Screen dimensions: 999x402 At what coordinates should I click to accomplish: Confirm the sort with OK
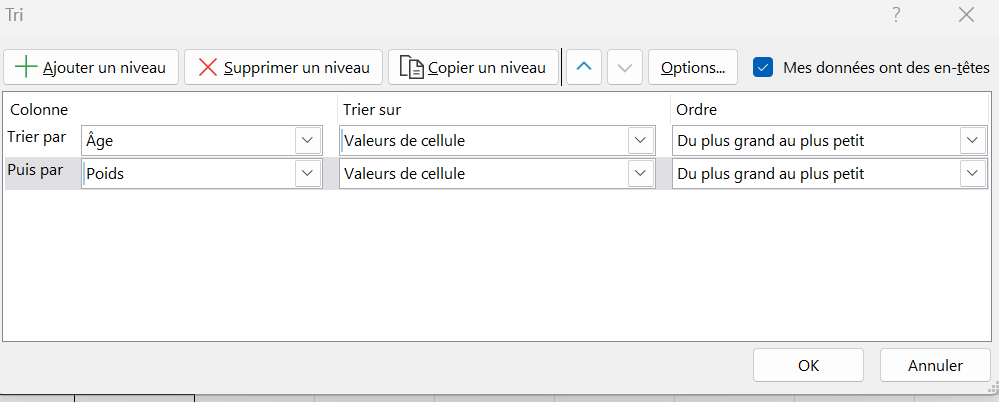coord(808,366)
